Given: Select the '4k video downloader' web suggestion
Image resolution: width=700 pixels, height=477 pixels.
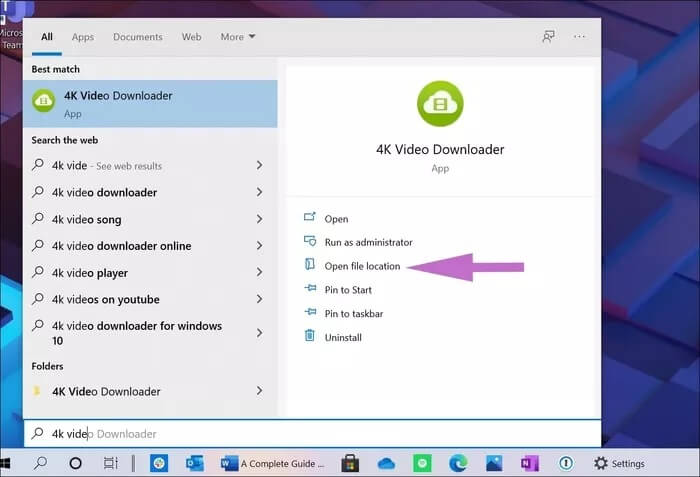Looking at the screenshot, I should [x=150, y=192].
